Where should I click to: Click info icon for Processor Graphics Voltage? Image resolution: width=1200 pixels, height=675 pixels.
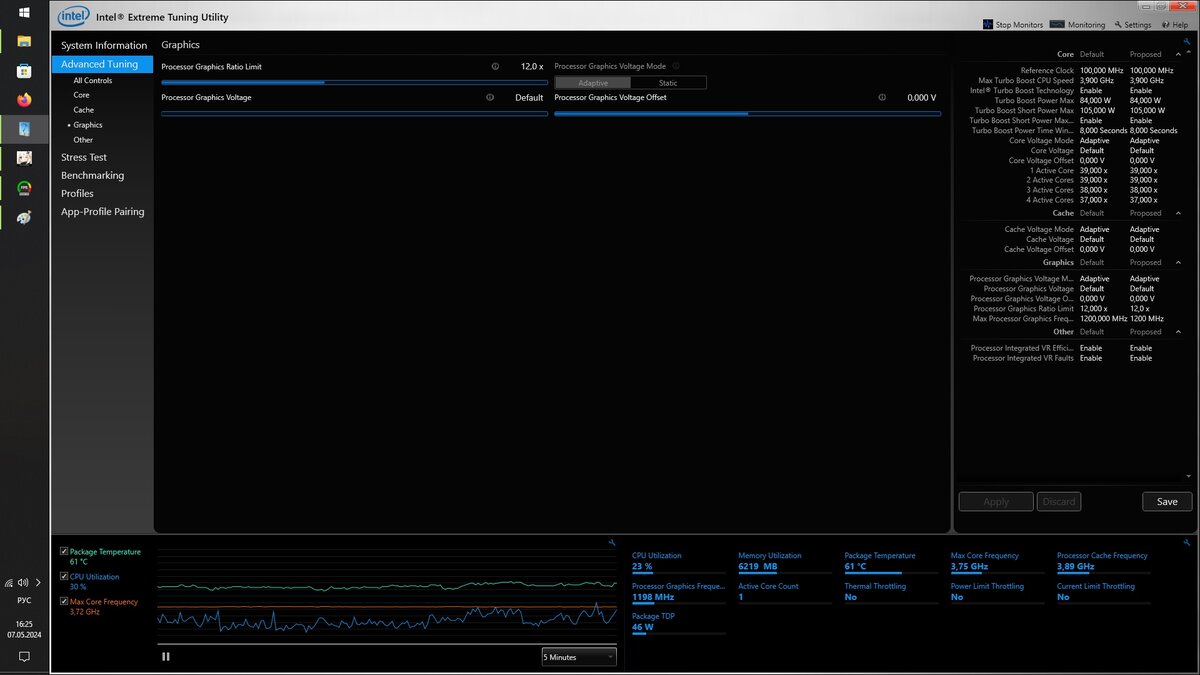pyautogui.click(x=490, y=97)
